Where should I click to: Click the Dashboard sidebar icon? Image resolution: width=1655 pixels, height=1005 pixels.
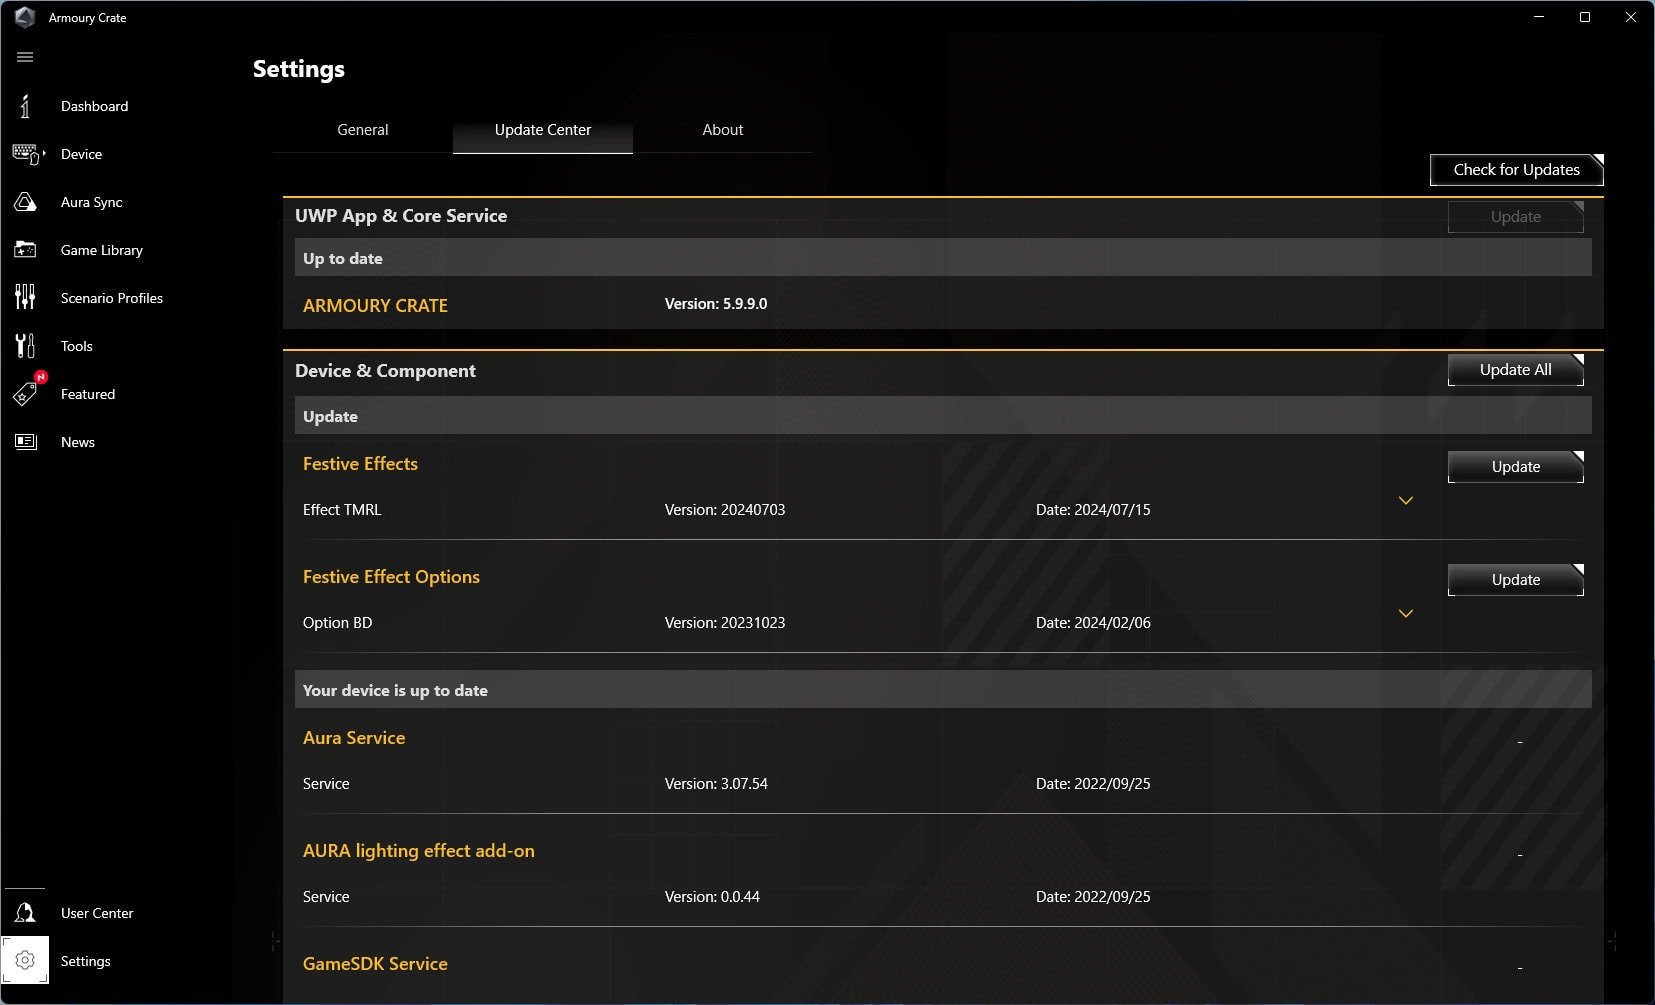click(25, 106)
